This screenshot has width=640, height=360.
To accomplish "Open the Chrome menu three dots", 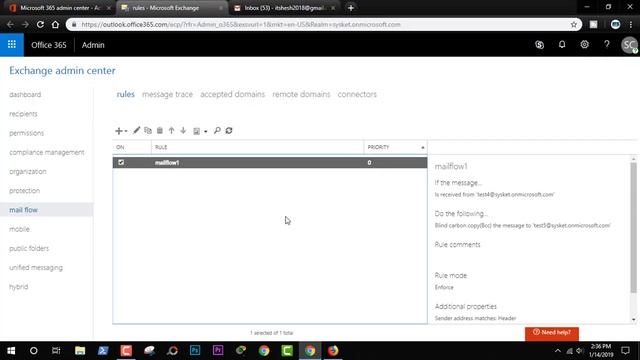I will [x=631, y=24].
